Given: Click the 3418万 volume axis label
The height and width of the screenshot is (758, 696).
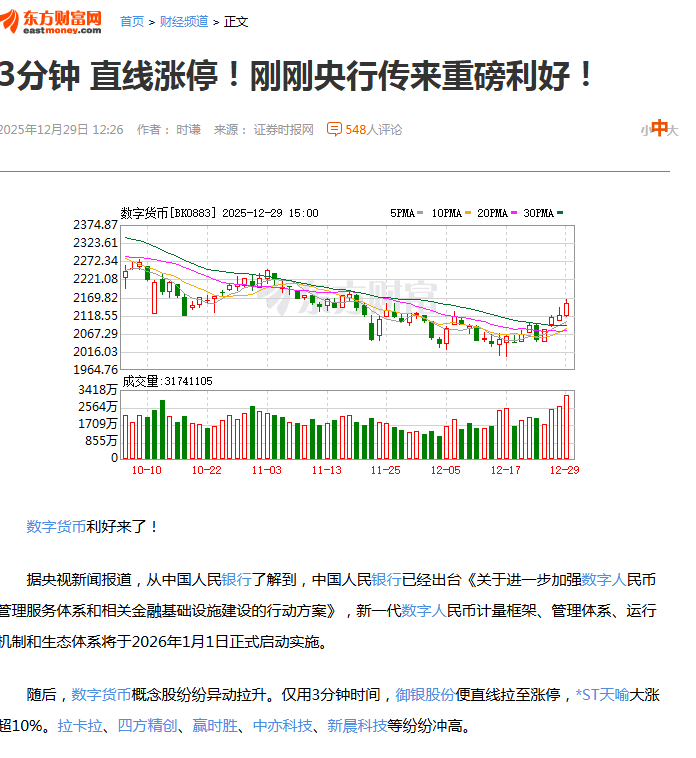Looking at the screenshot, I should [x=98, y=390].
